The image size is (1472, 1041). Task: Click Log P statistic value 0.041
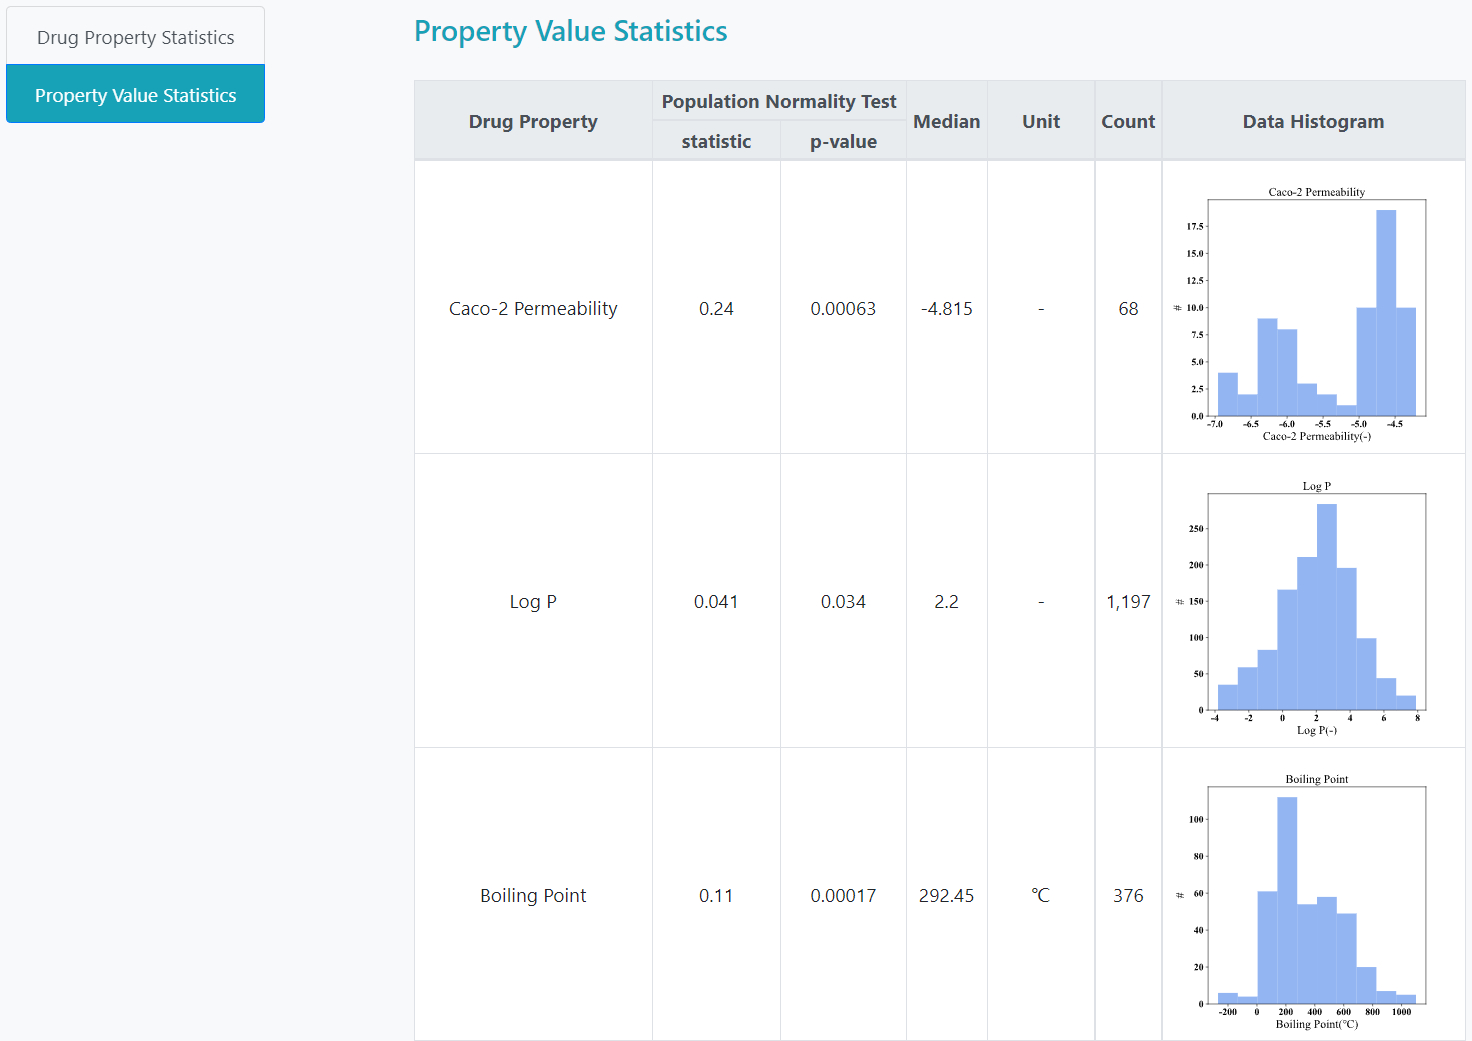pos(716,601)
